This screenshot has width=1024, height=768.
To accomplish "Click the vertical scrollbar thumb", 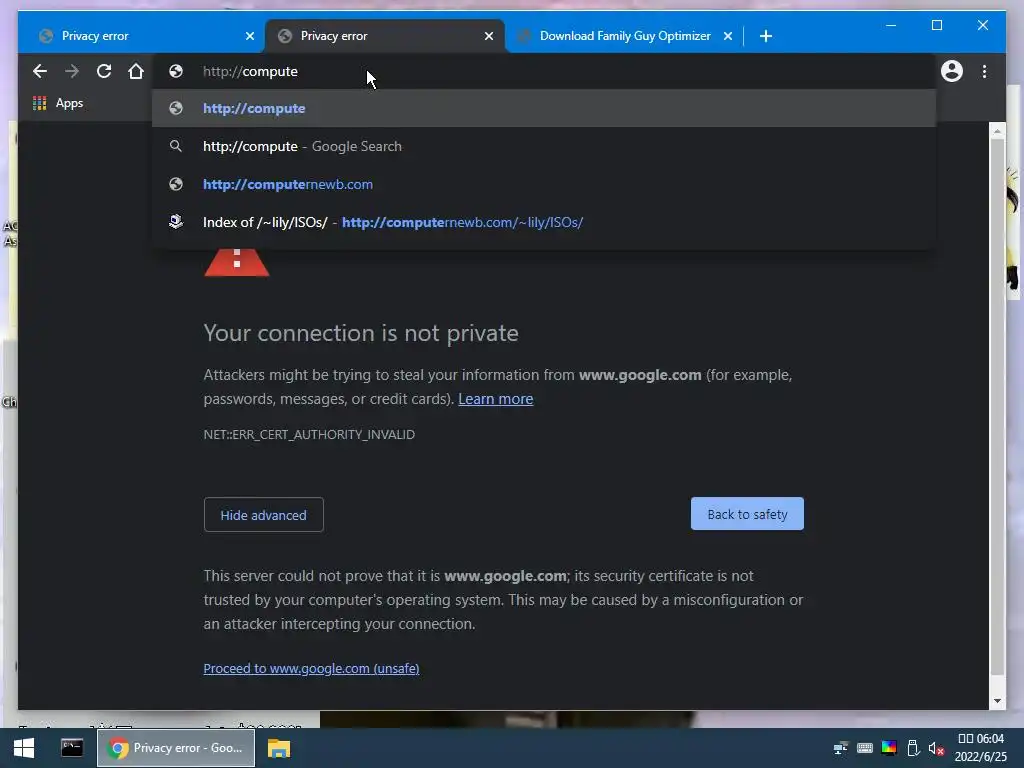I will coord(997,408).
